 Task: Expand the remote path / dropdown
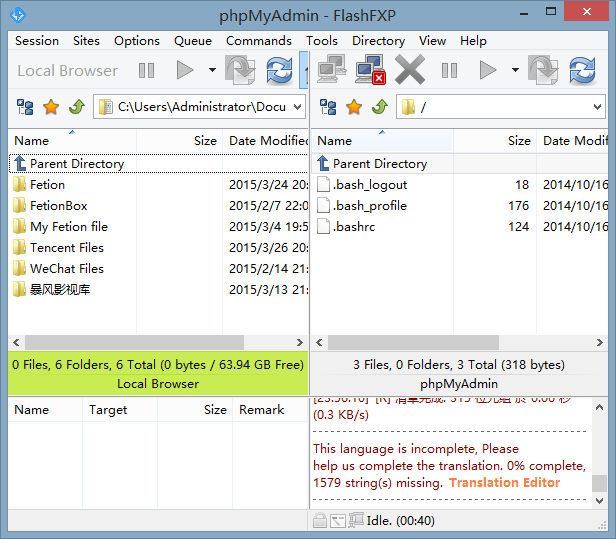pos(597,107)
